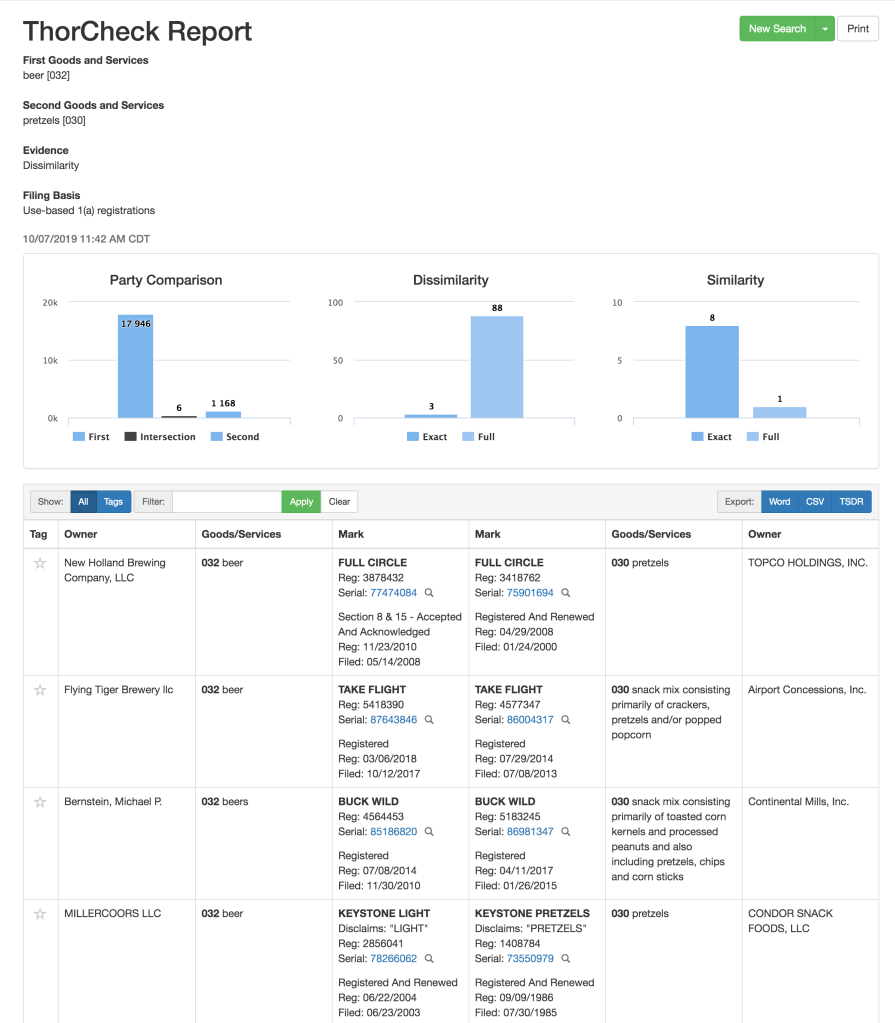Export report as Word

(x=779, y=502)
